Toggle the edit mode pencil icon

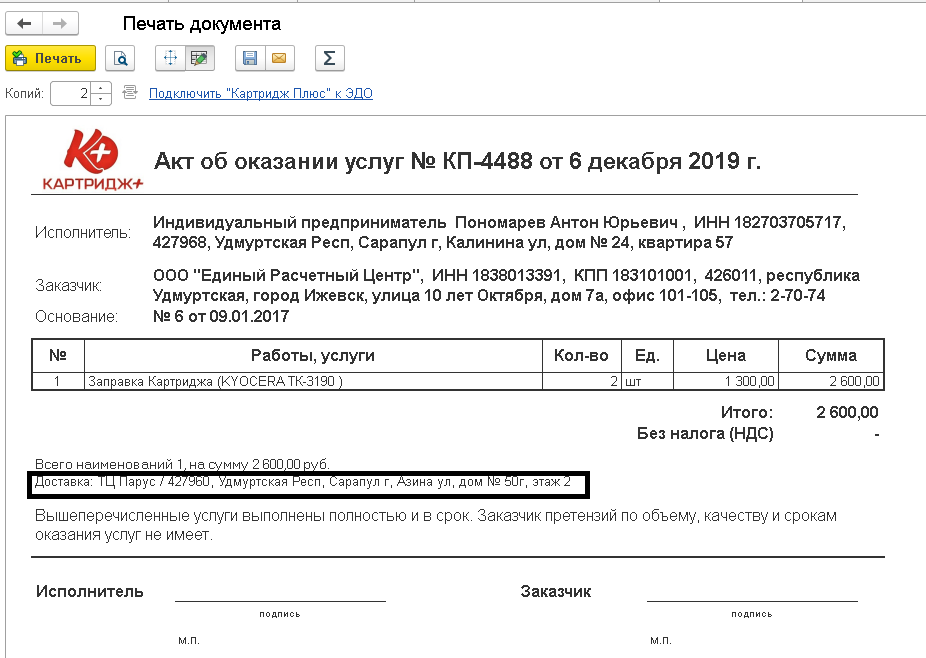tap(199, 59)
